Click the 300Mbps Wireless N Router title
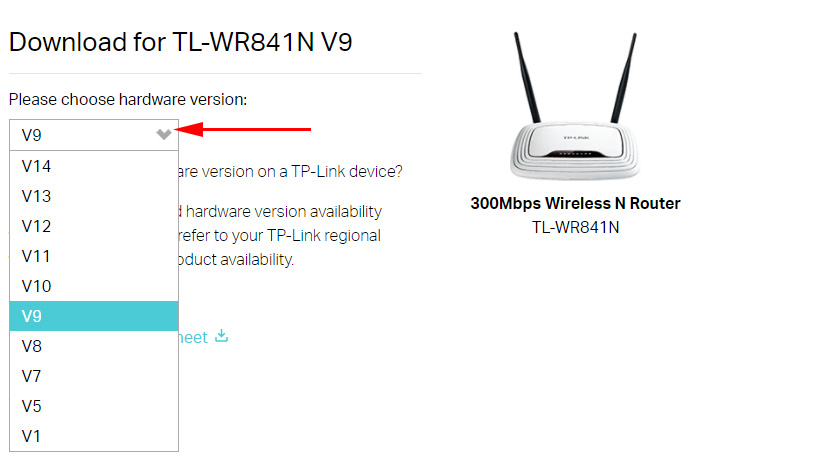Image resolution: width=835 pixels, height=475 pixels. tap(575, 203)
